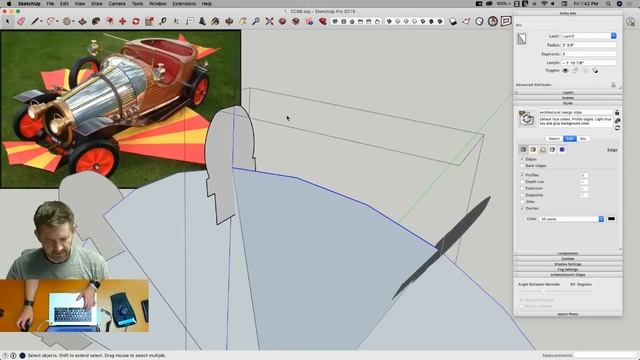Image resolution: width=640 pixels, height=360 pixels.
Task: Open the Extensions menu
Action: (184, 4)
